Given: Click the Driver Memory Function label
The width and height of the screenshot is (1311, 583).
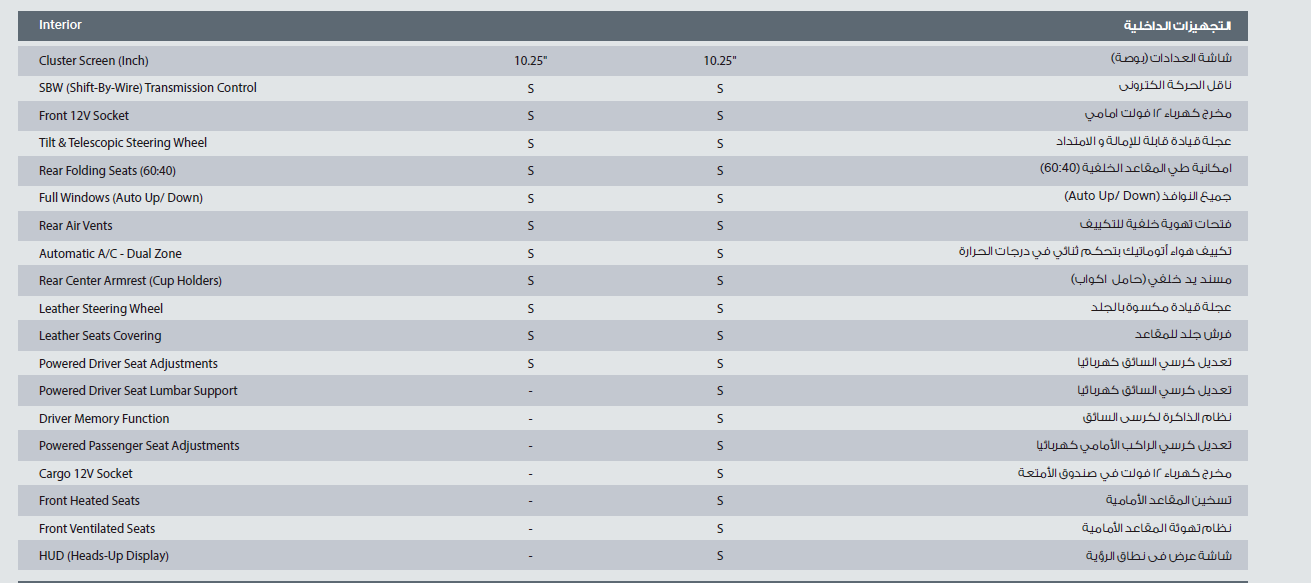Looking at the screenshot, I should pos(104,419).
